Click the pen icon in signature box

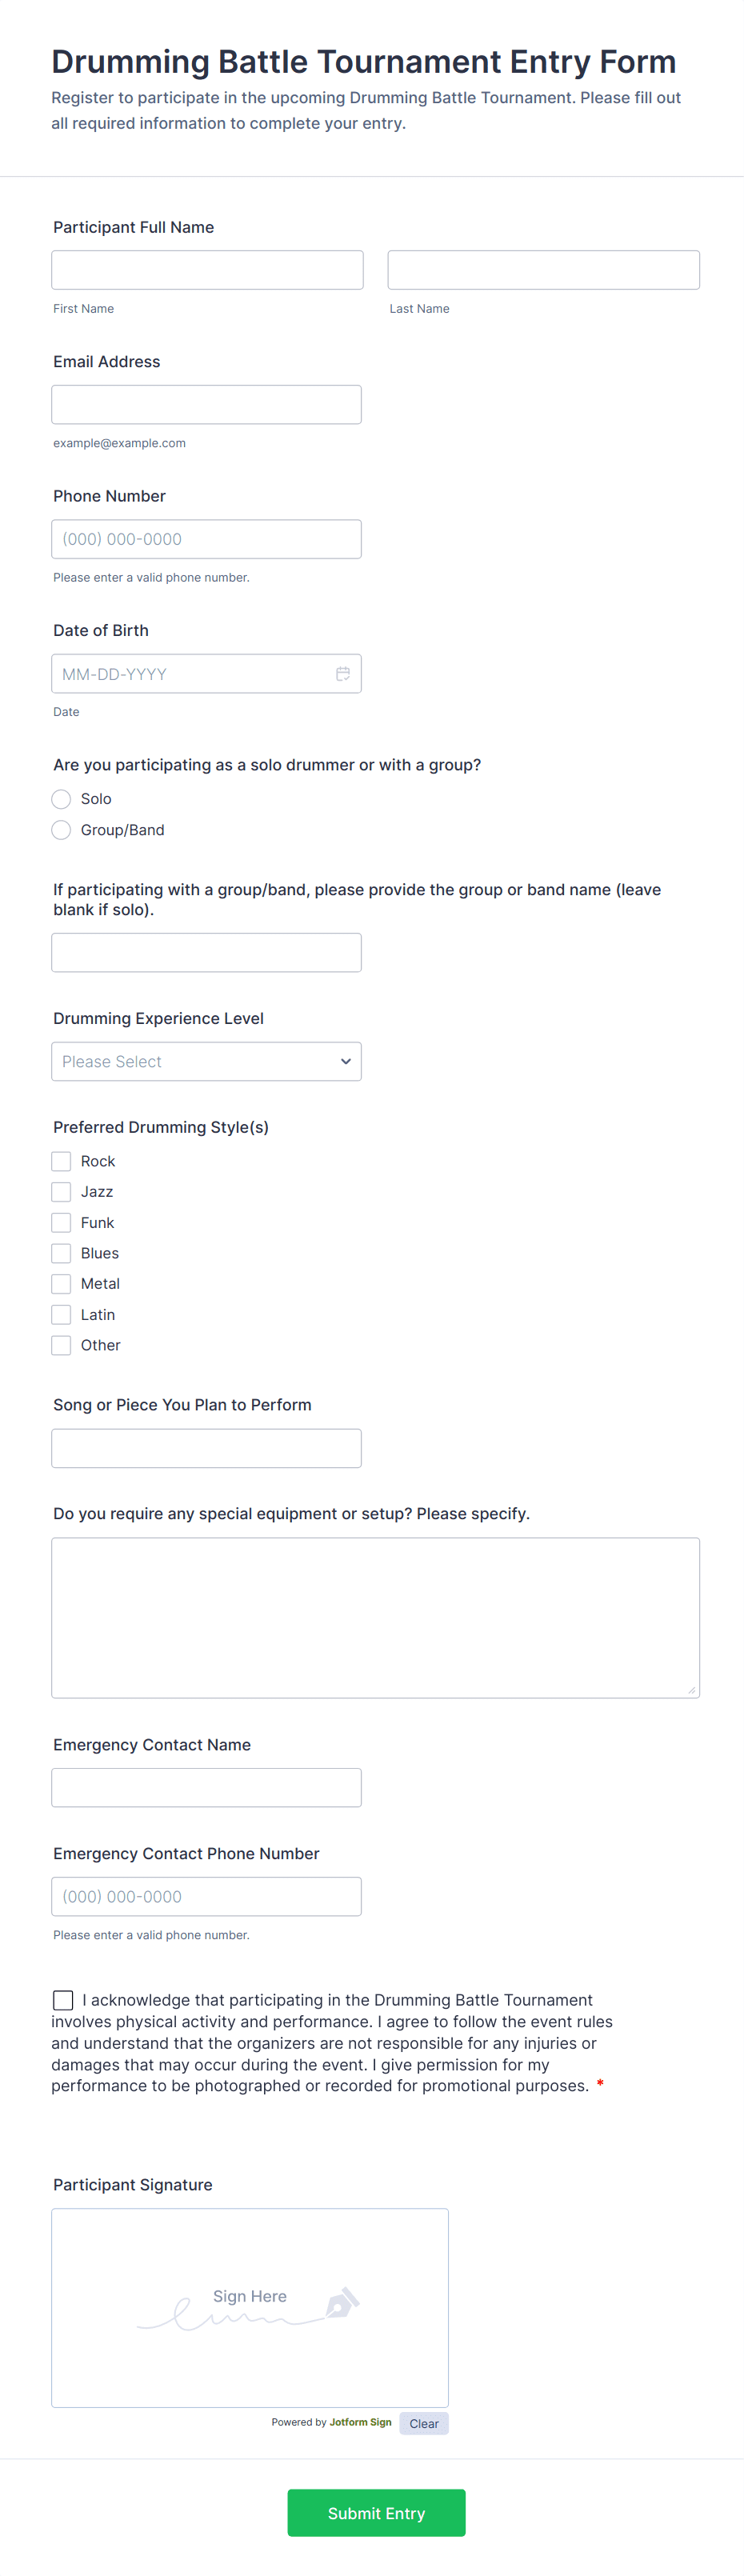tap(341, 2301)
